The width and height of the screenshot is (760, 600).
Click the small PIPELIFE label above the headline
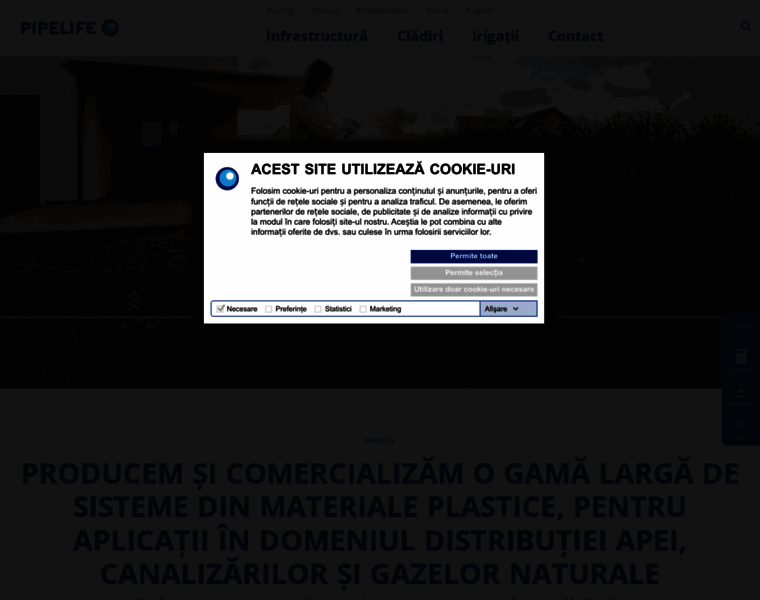380,441
